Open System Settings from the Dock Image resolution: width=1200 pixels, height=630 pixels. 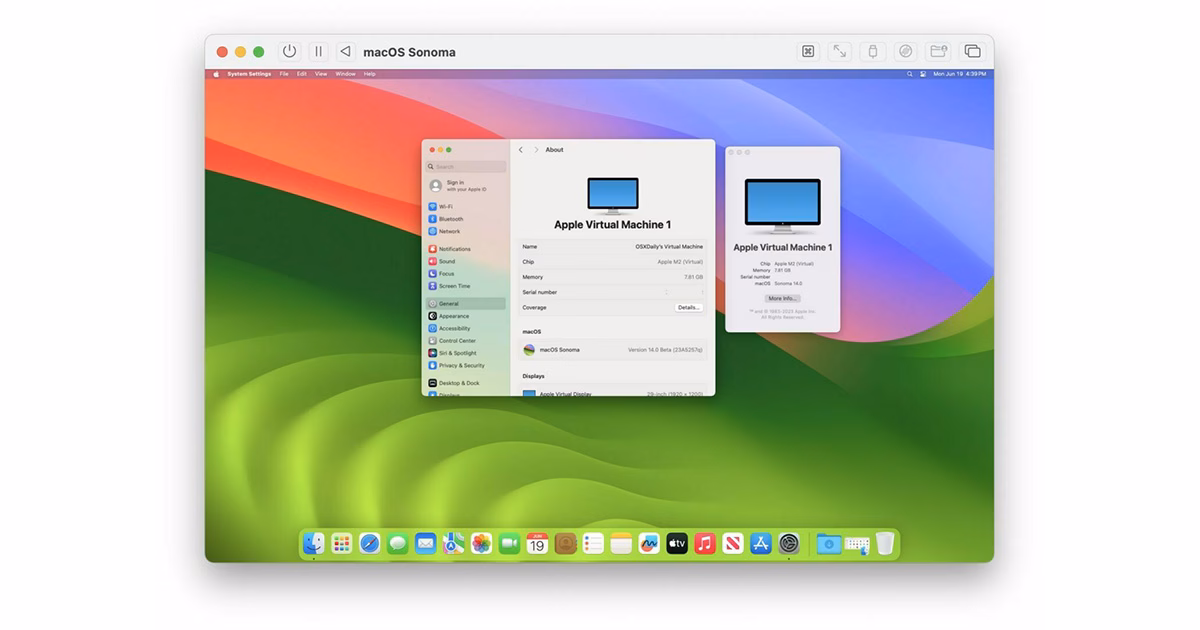tap(789, 543)
